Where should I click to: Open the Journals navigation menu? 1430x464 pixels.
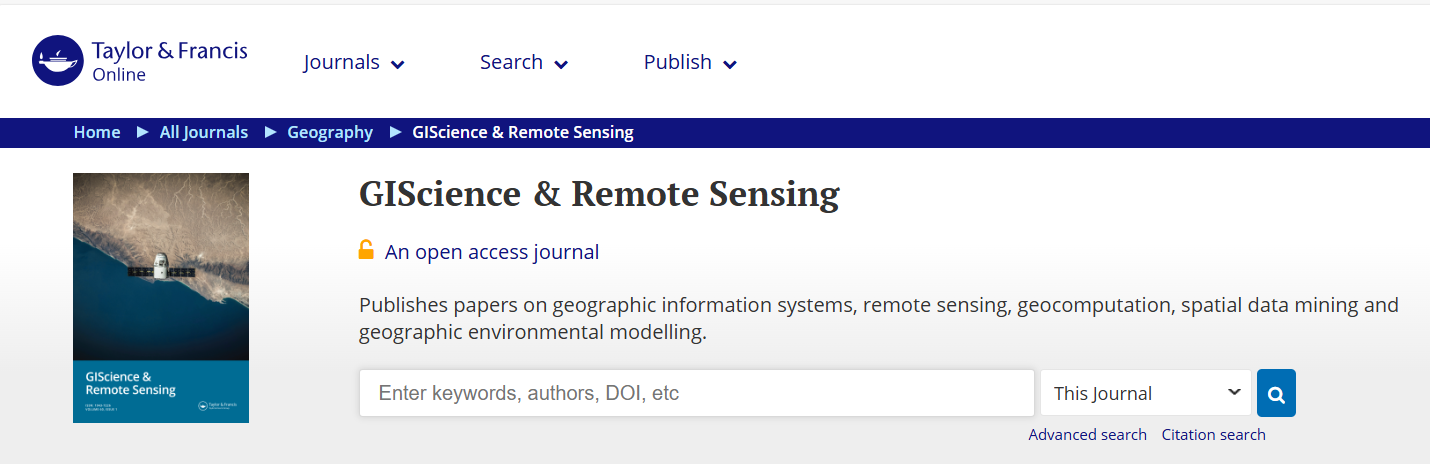342,62
